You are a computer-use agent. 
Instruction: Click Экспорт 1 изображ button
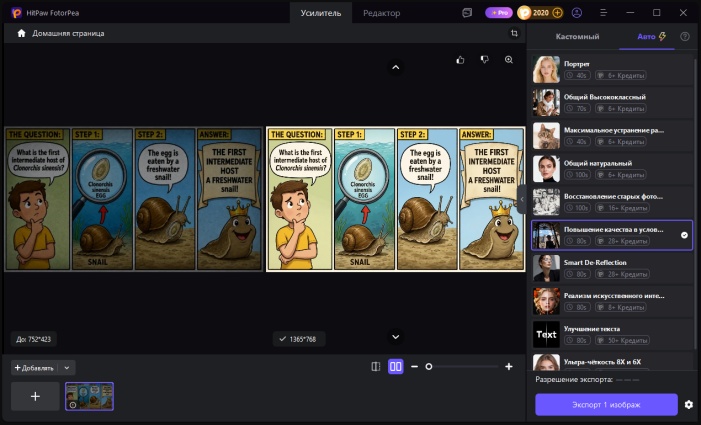coord(606,404)
